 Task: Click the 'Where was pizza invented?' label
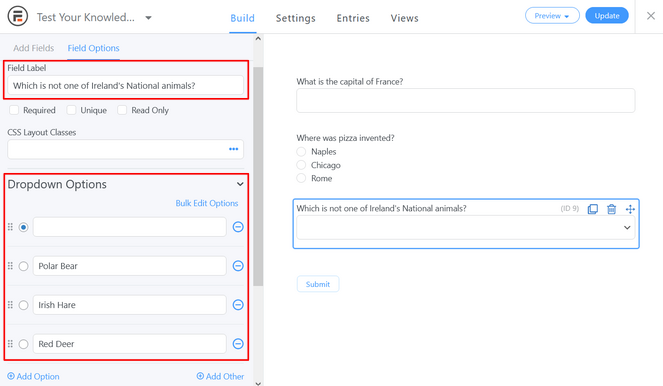[345, 138]
